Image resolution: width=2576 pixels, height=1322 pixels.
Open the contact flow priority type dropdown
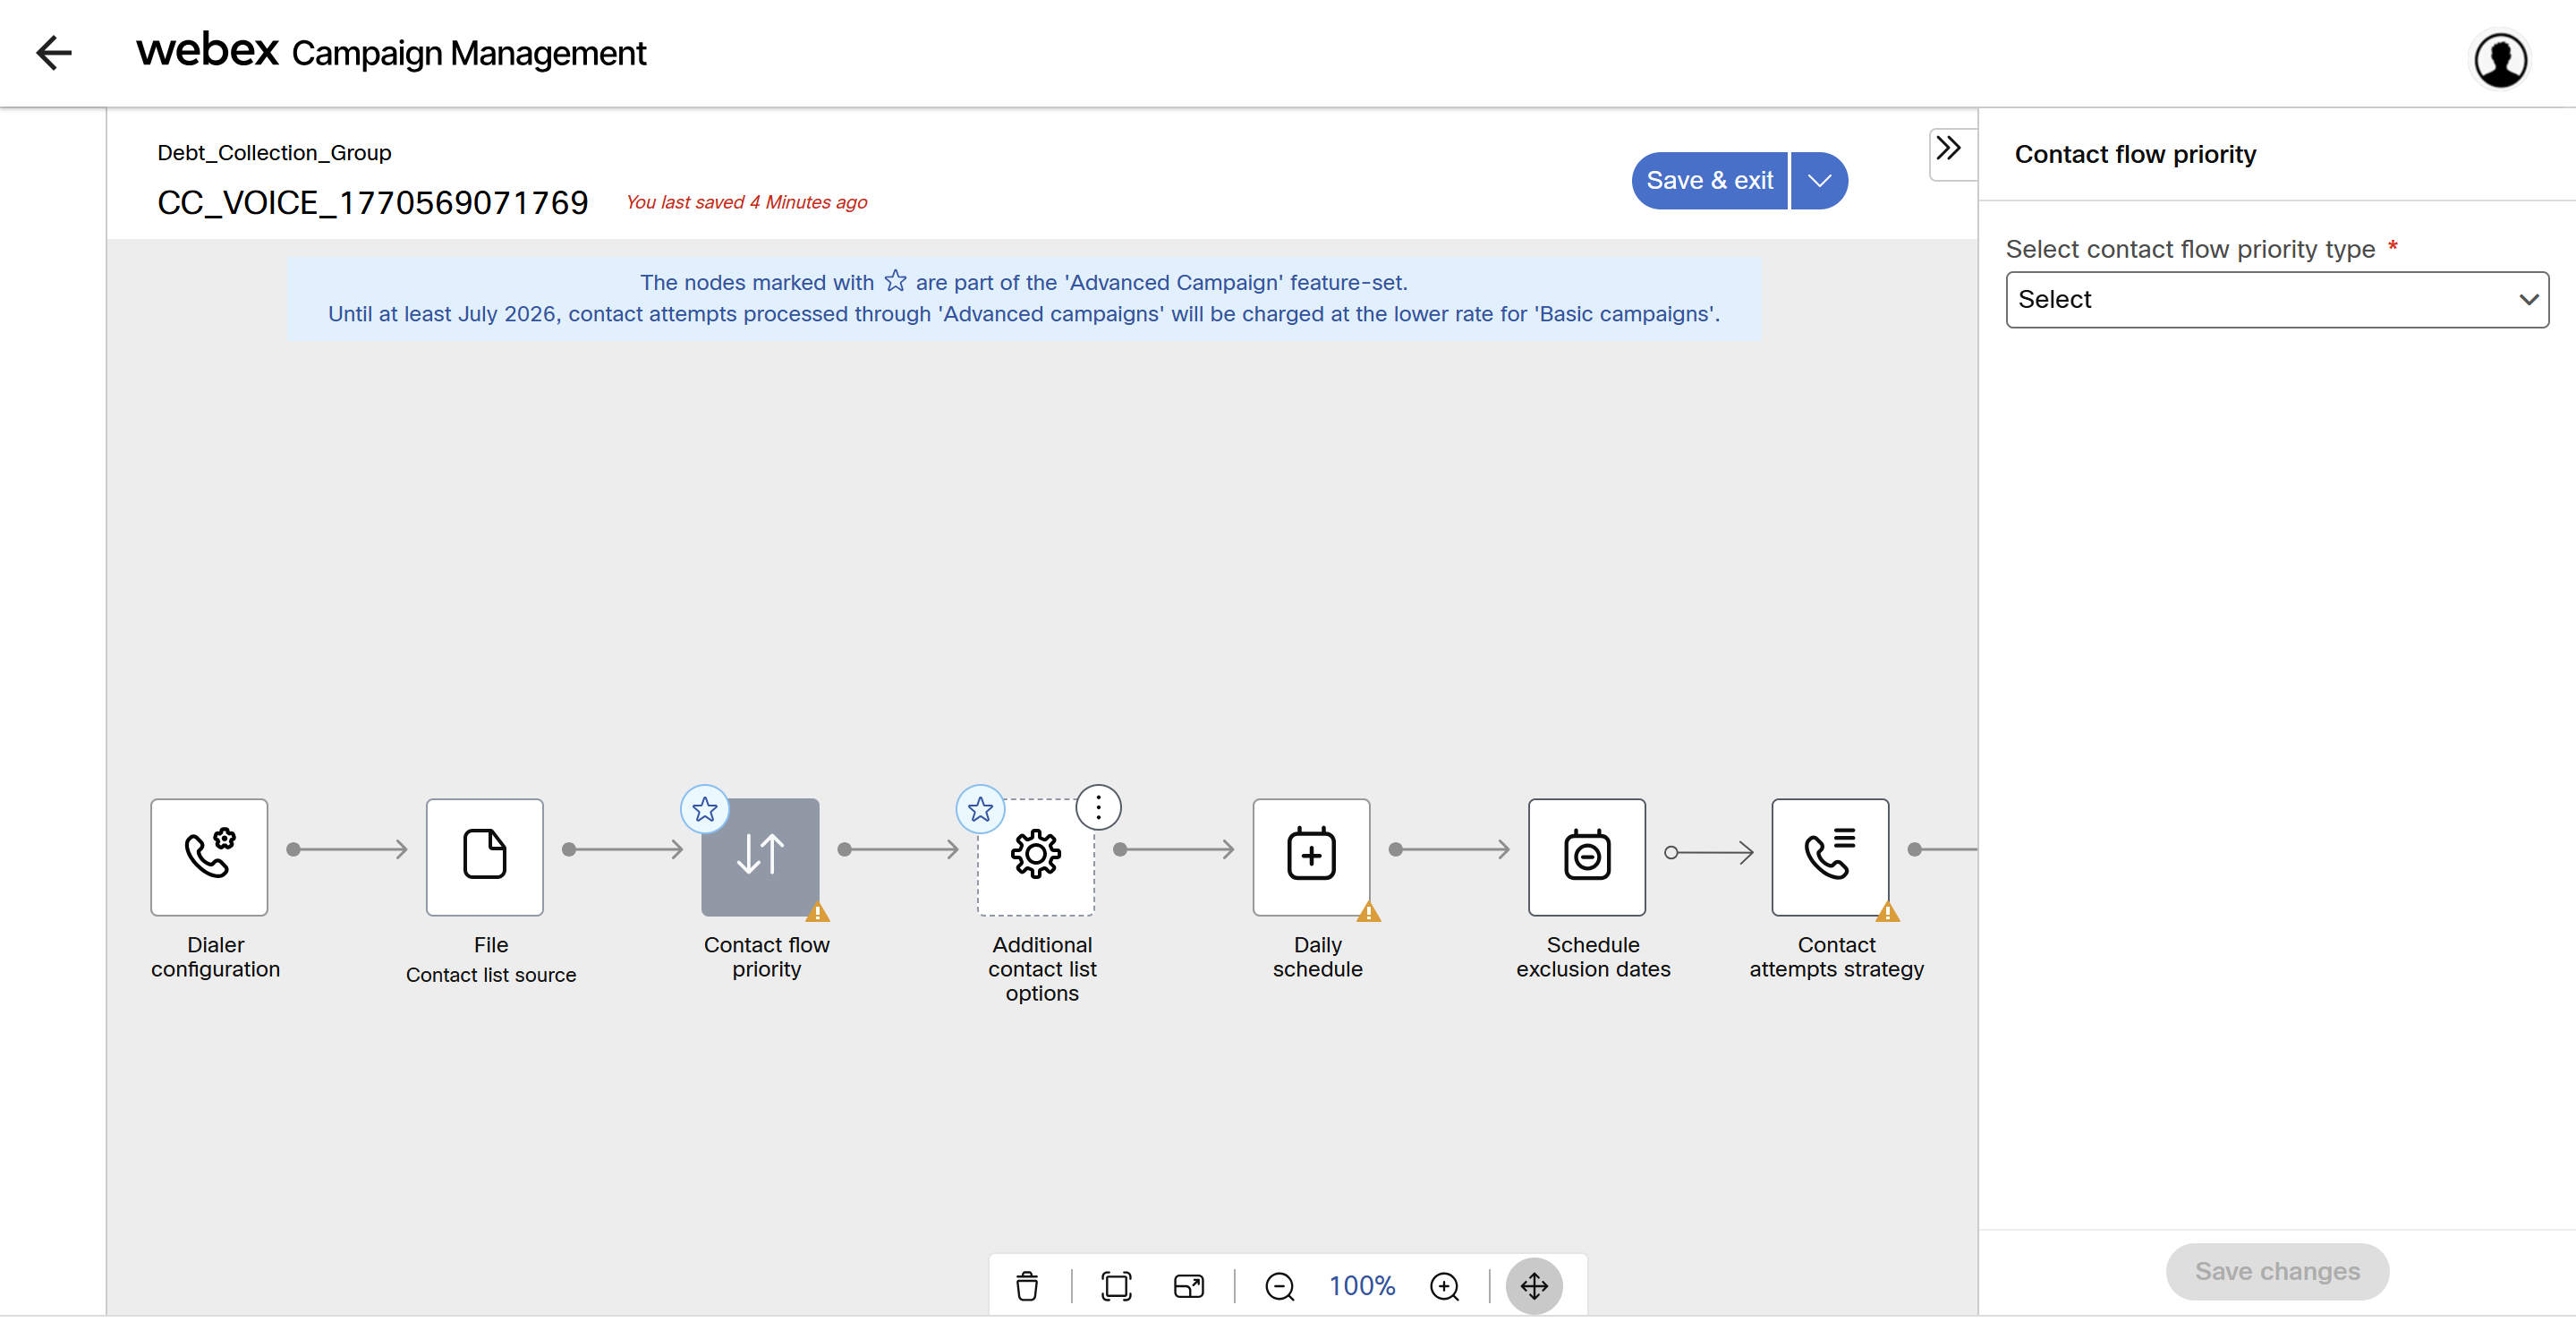click(x=2276, y=299)
